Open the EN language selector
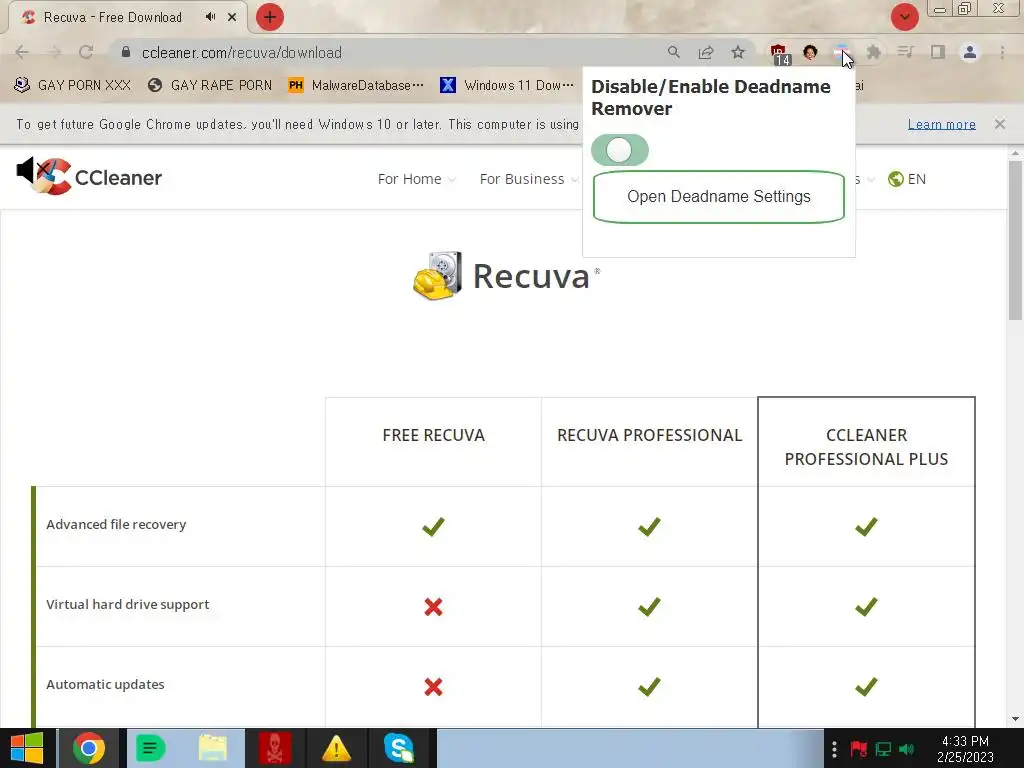The image size is (1024, 768). pos(907,179)
